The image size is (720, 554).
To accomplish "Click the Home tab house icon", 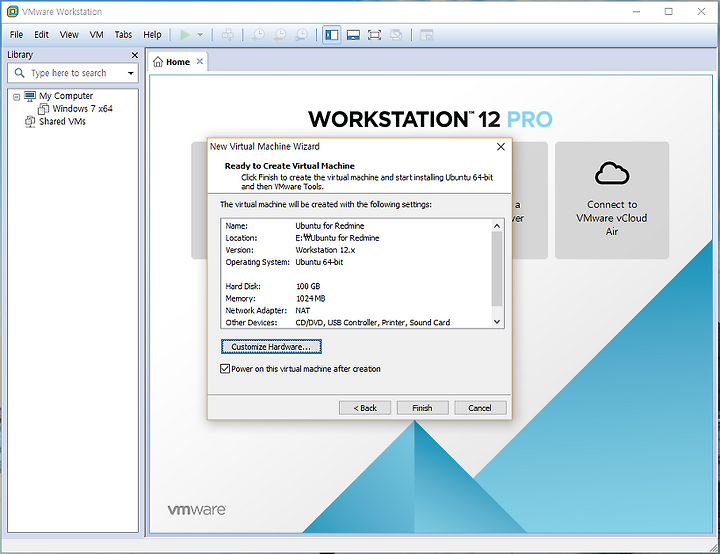I will tap(158, 62).
